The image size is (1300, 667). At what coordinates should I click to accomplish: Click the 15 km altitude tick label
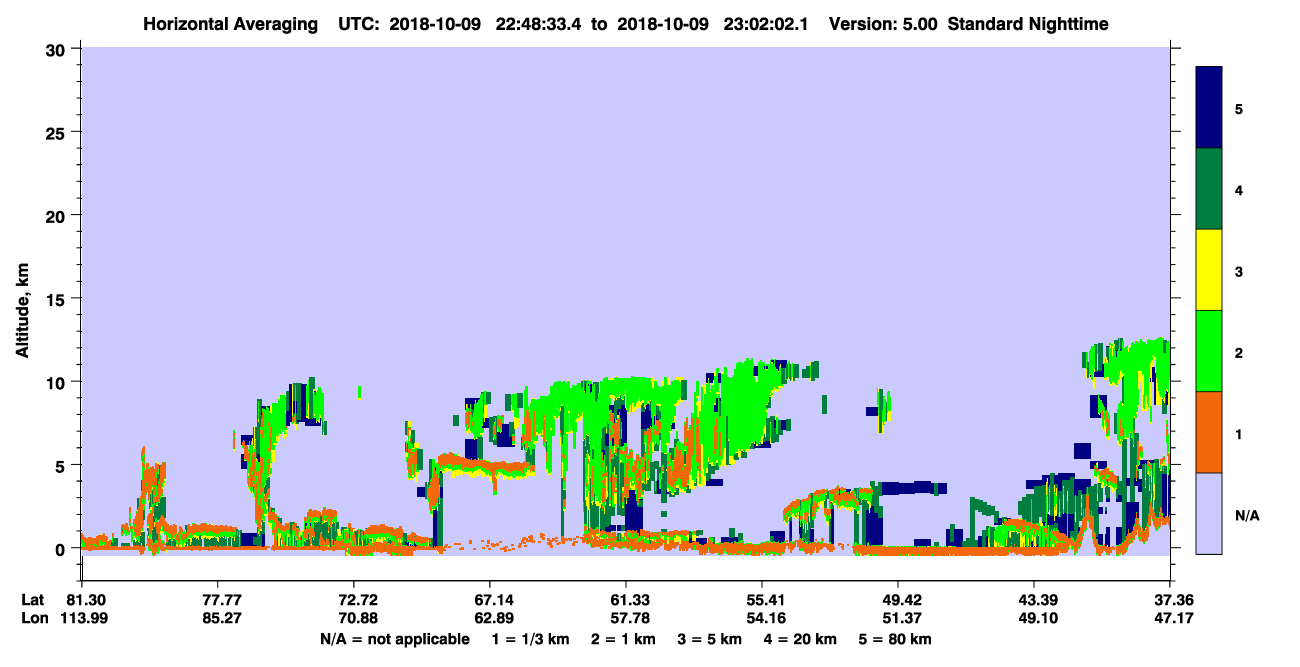pos(58,299)
